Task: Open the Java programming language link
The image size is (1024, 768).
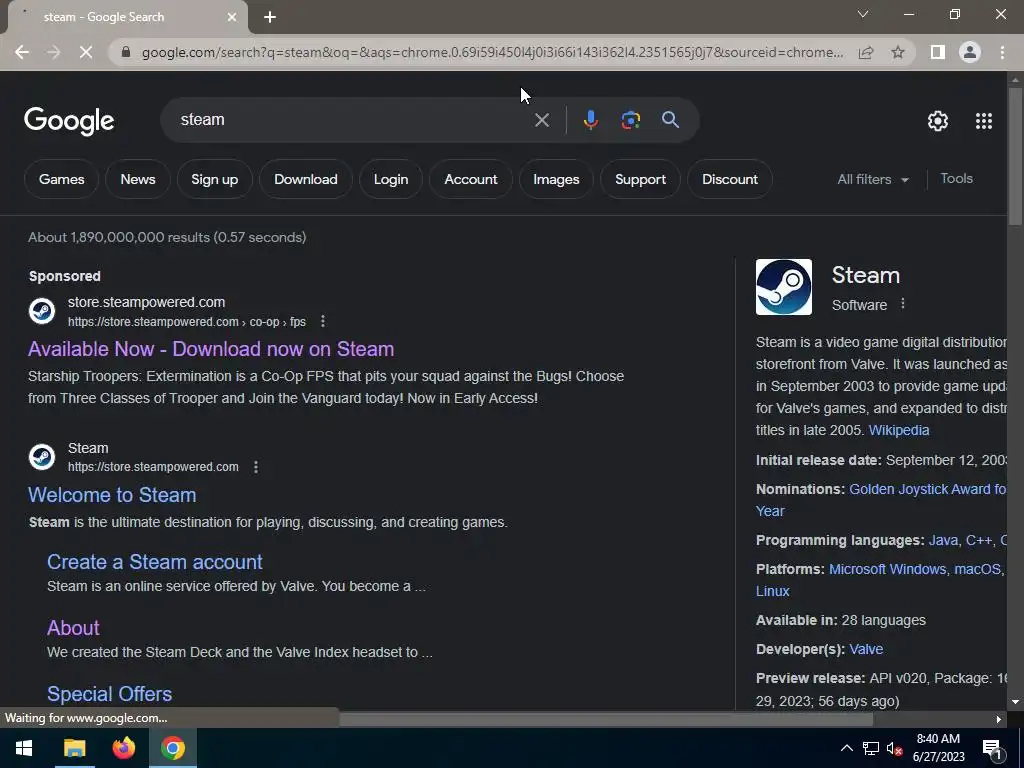Action: 943,540
